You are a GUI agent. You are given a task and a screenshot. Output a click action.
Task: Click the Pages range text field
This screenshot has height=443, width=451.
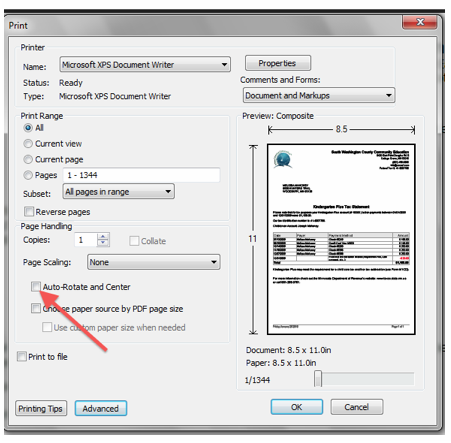142,175
